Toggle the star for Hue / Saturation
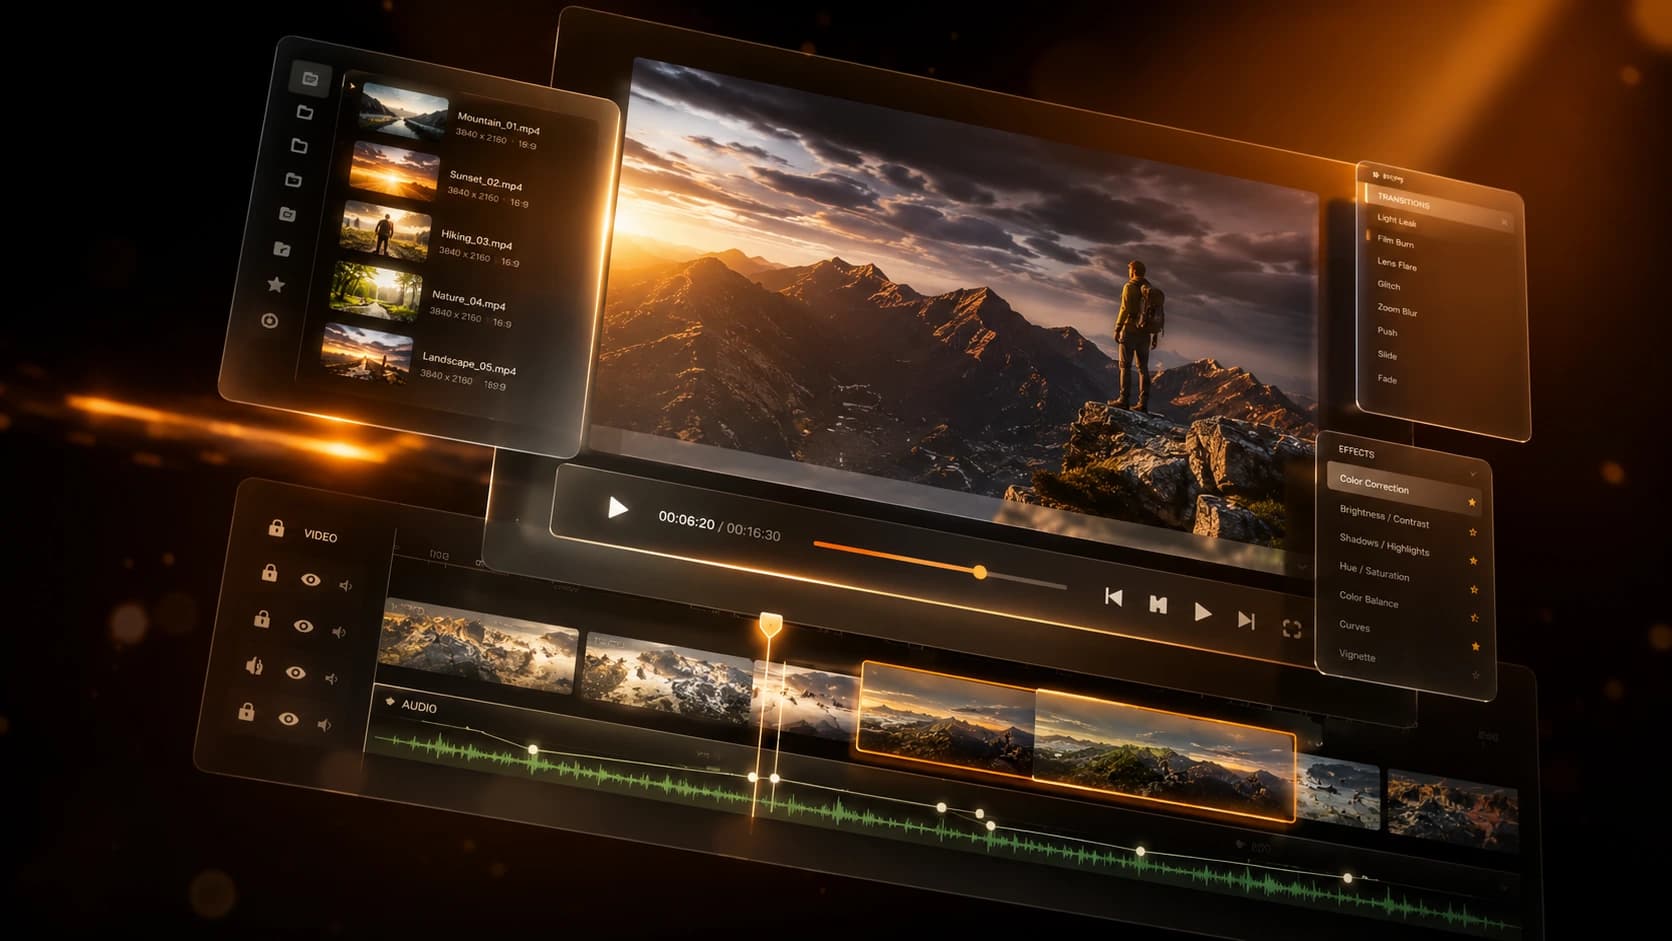The image size is (1672, 941). point(1474,589)
